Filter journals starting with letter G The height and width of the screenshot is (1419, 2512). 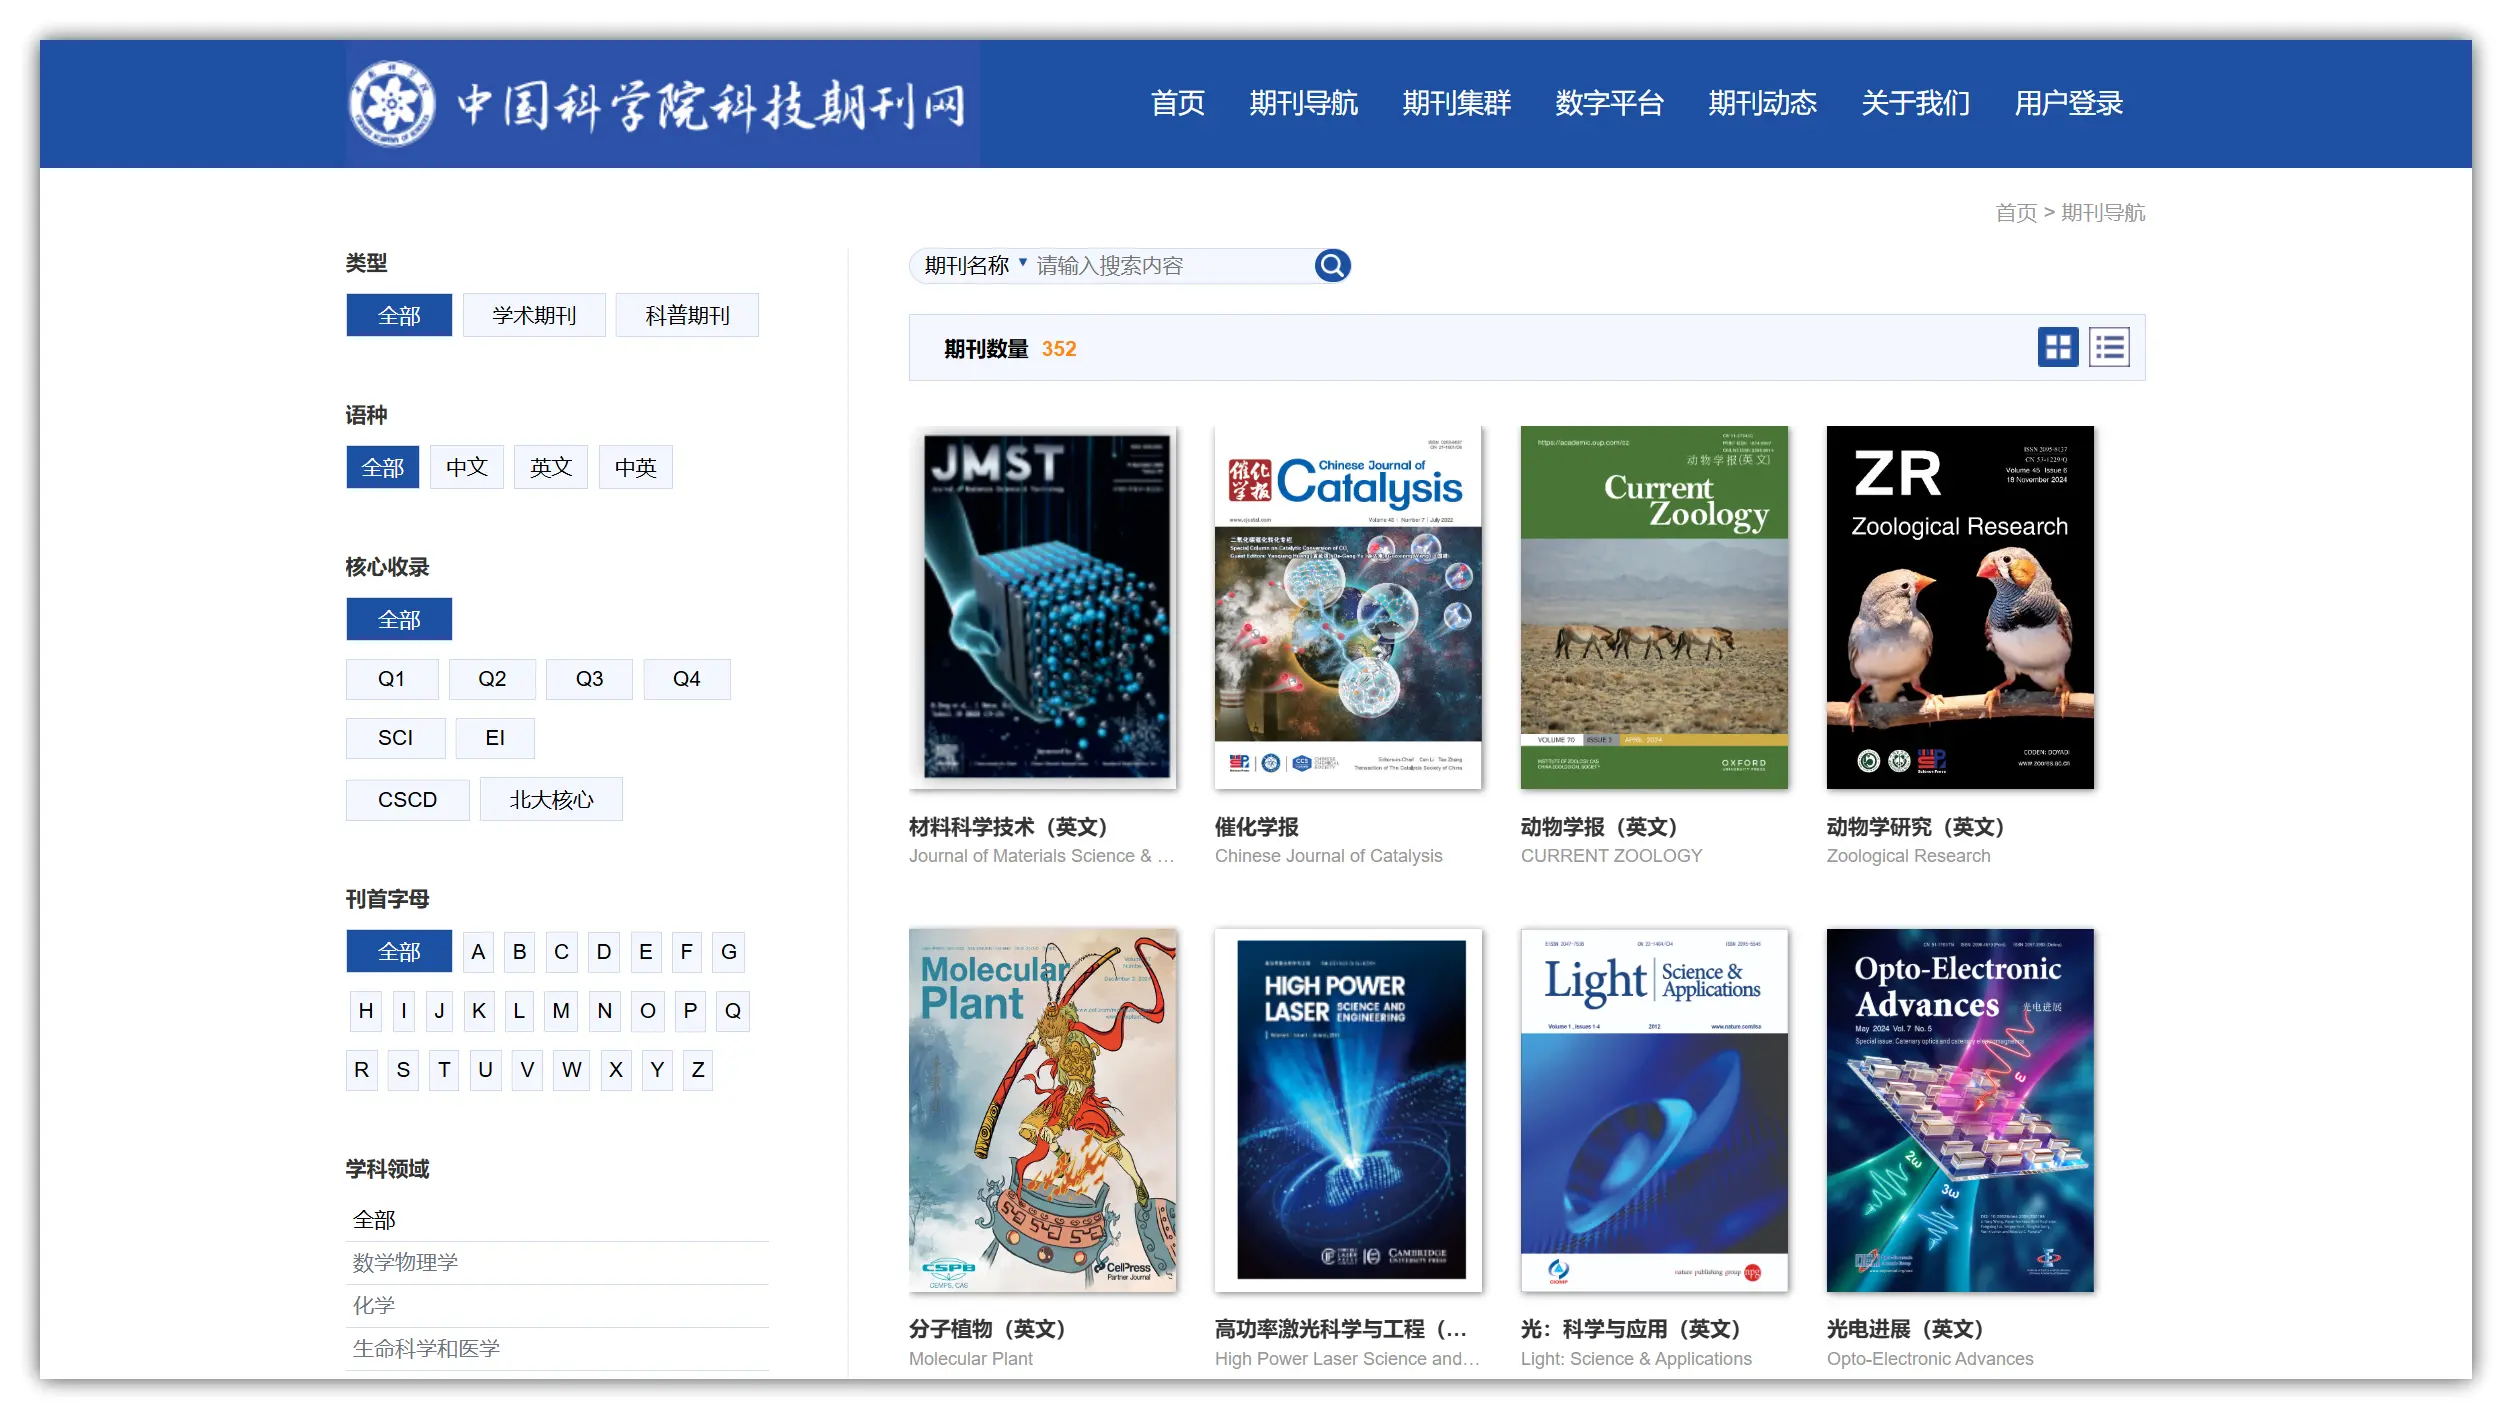(x=729, y=951)
